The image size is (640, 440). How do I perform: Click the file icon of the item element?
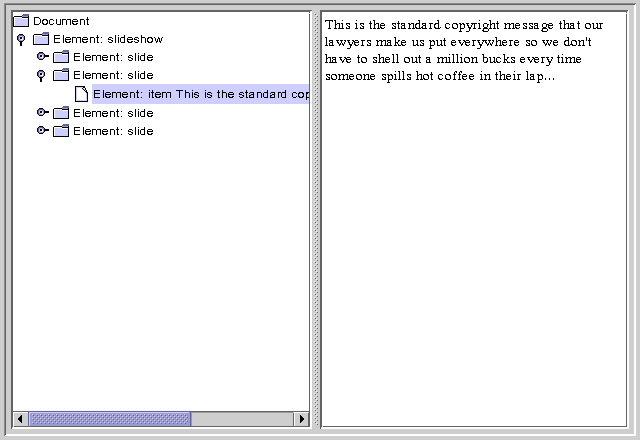(81, 94)
